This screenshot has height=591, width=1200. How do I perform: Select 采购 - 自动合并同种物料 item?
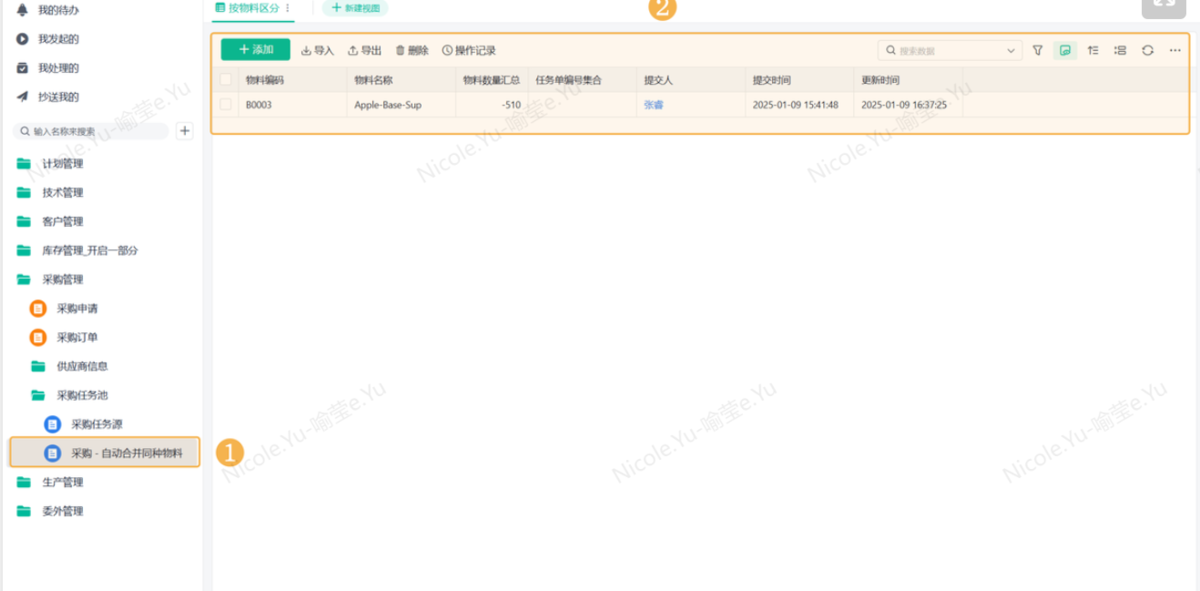tap(105, 453)
